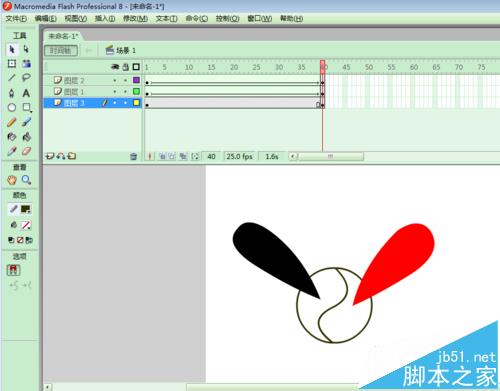This screenshot has width=500, height=391.
Task: Open the Help (H) menu
Action: (291, 19)
